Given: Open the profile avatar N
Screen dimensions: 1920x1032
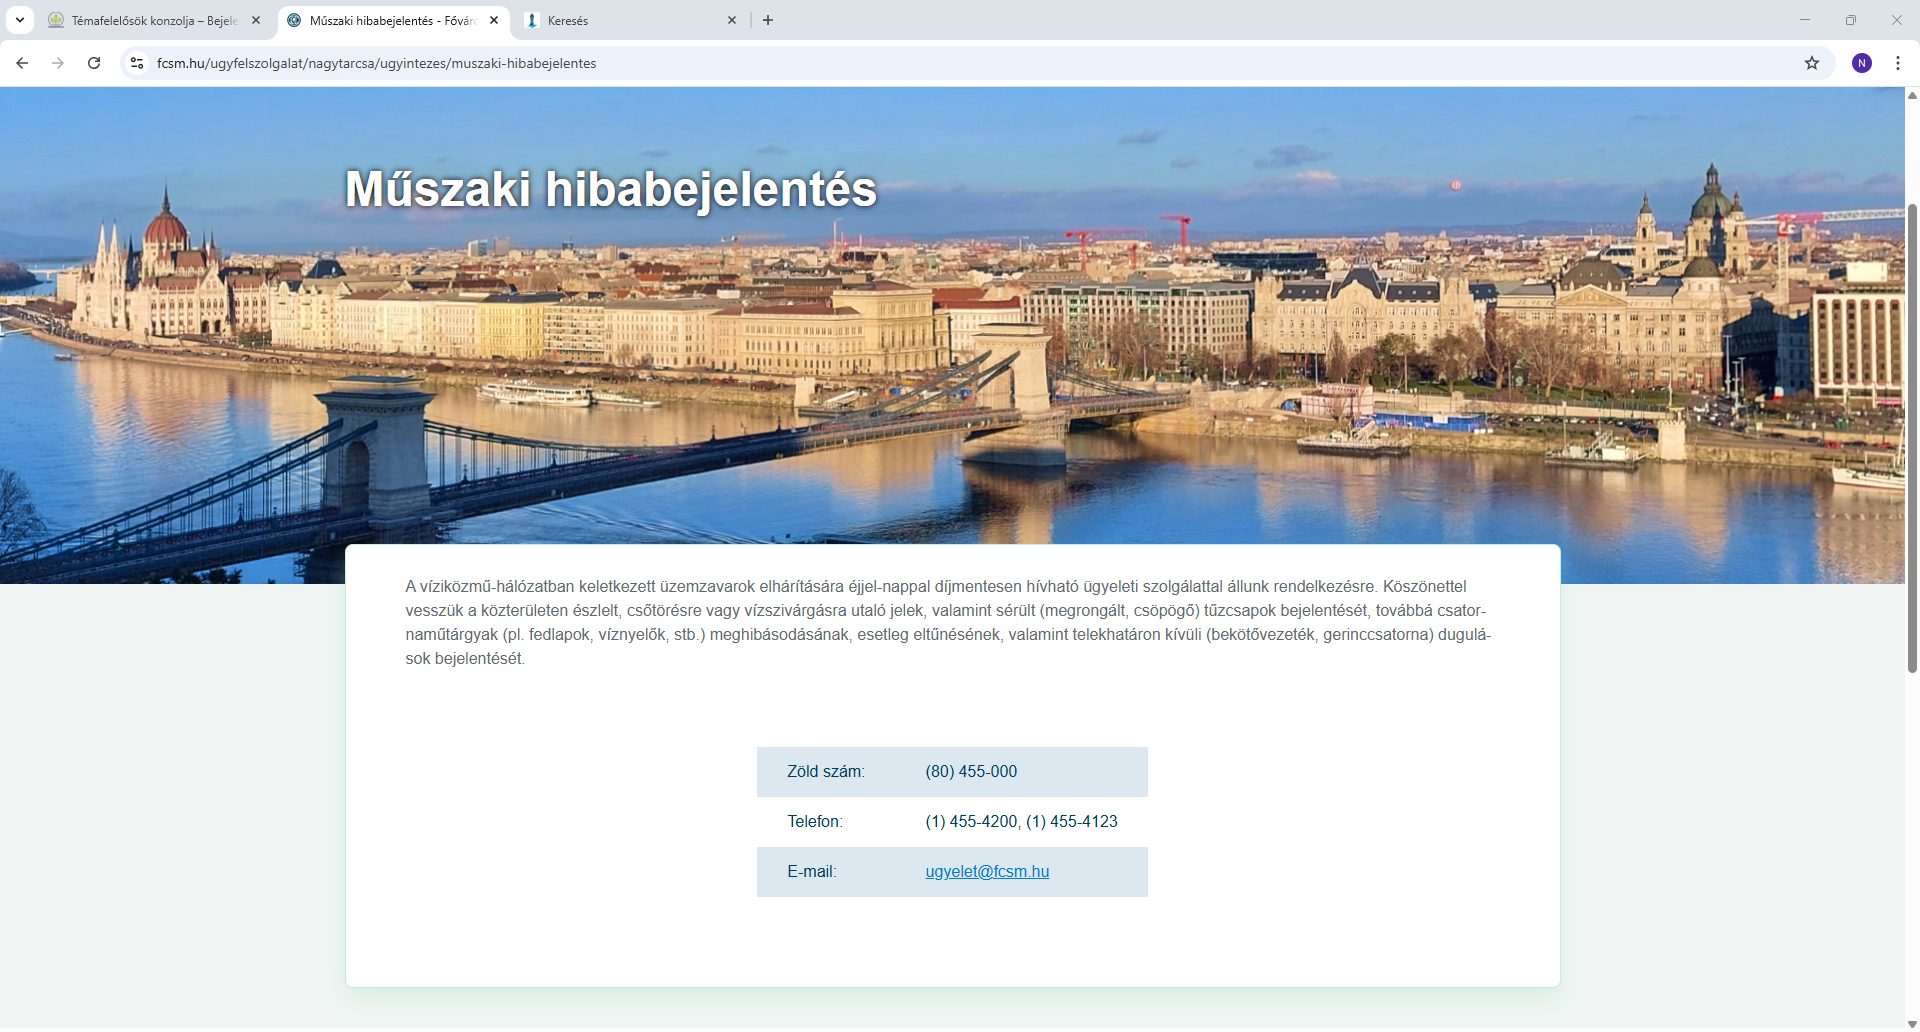Looking at the screenshot, I should [1862, 63].
